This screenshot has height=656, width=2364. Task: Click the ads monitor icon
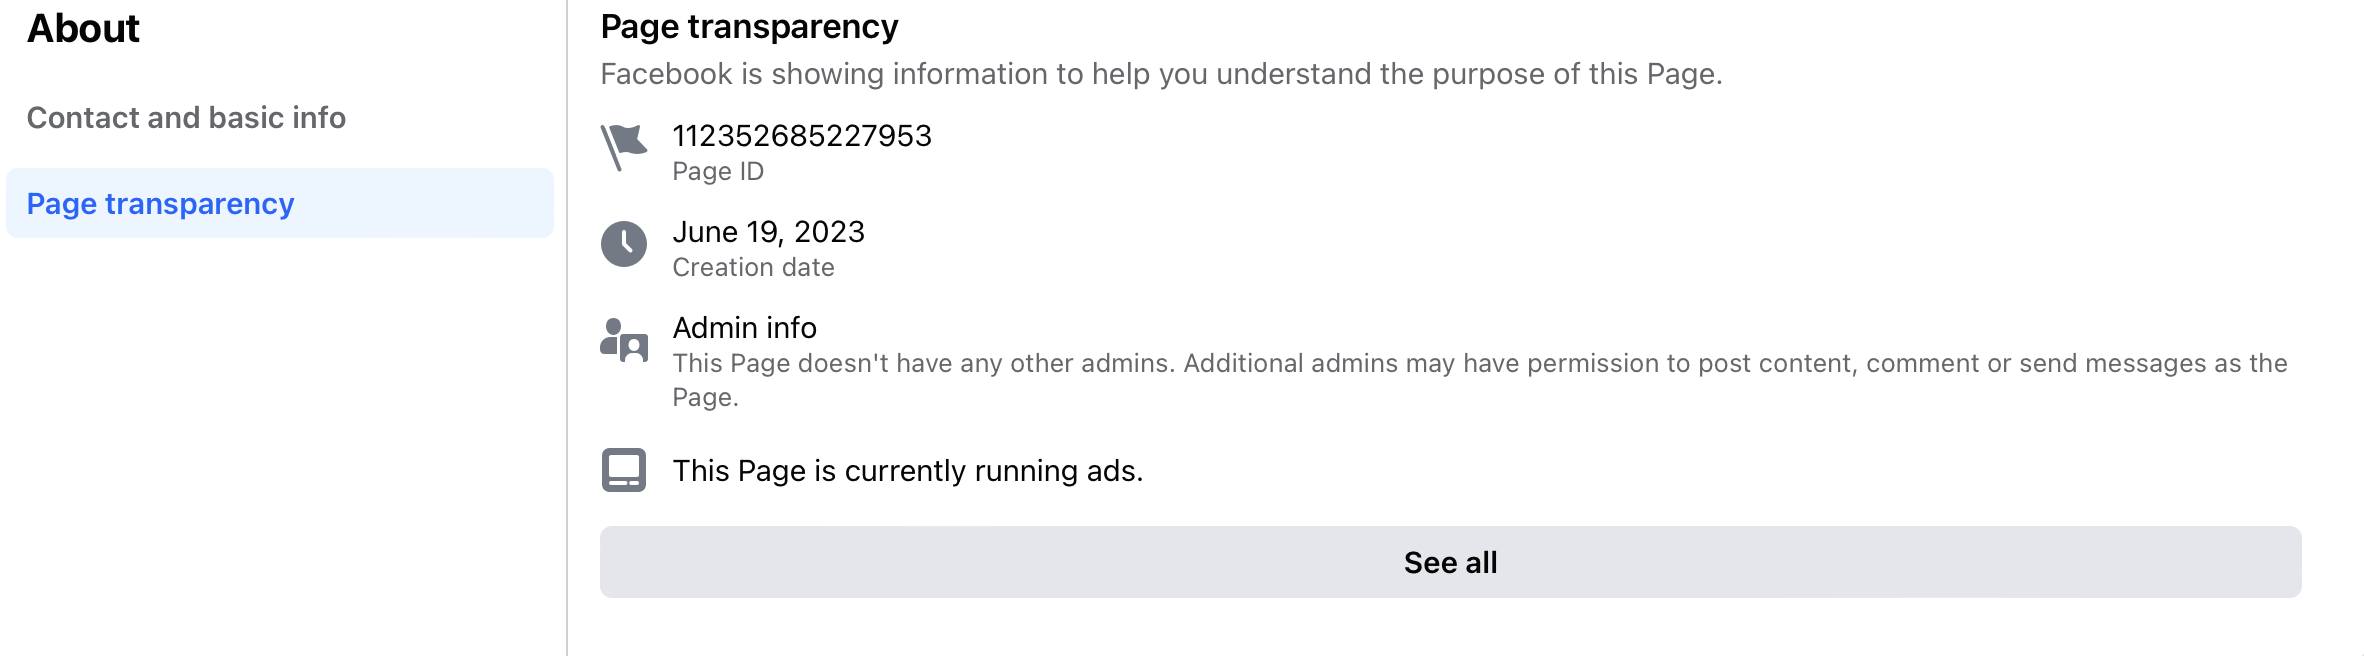pyautogui.click(x=624, y=470)
